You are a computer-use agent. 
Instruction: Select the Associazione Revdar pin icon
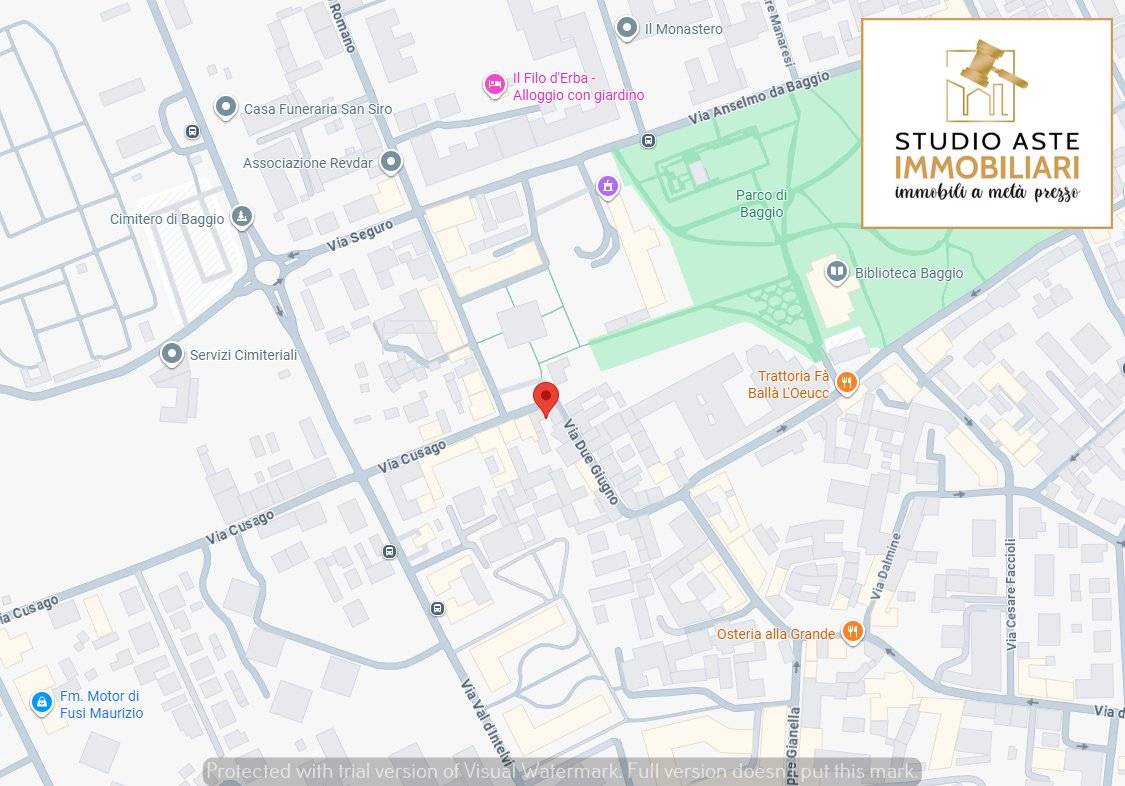point(391,162)
